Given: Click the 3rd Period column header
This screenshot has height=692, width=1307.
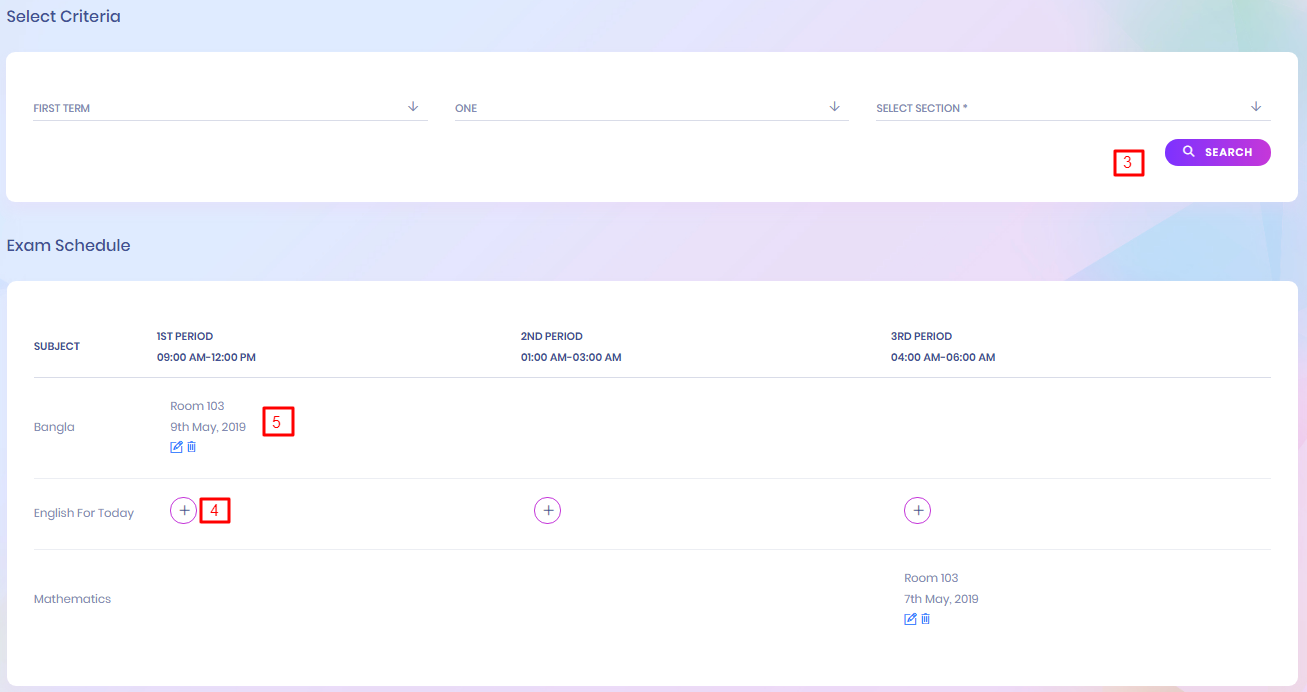Looking at the screenshot, I should pos(921,337).
